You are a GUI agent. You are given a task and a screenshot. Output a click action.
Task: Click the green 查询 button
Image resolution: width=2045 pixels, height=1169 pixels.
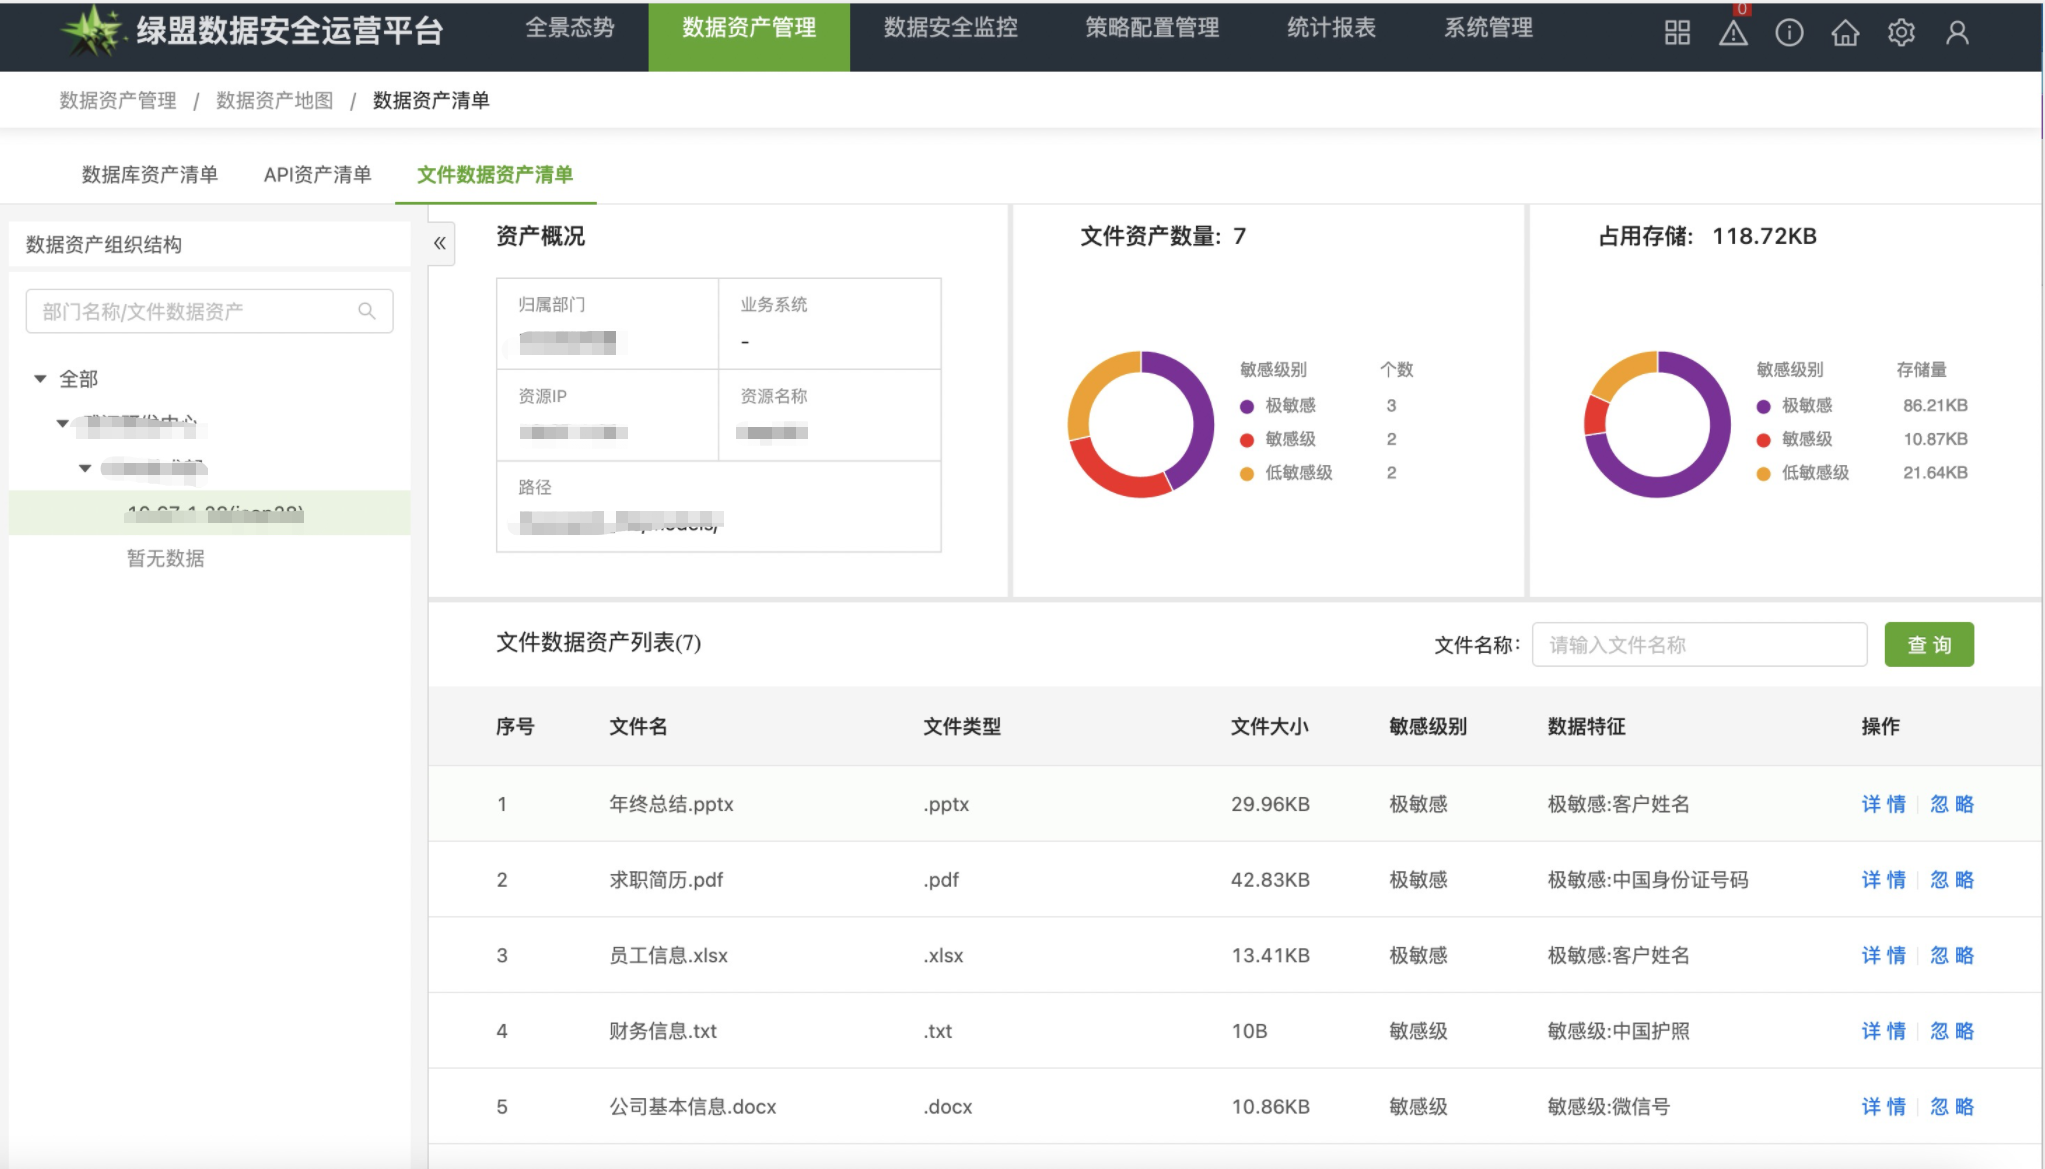pyautogui.click(x=1928, y=645)
